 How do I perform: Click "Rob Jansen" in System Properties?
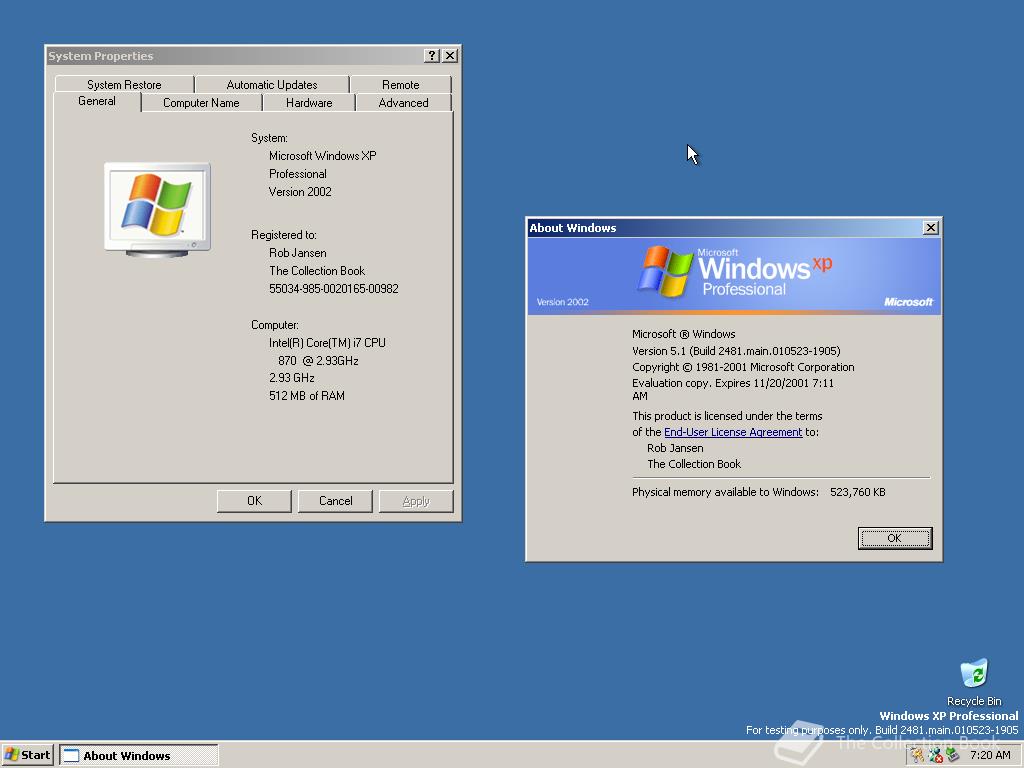[298, 253]
